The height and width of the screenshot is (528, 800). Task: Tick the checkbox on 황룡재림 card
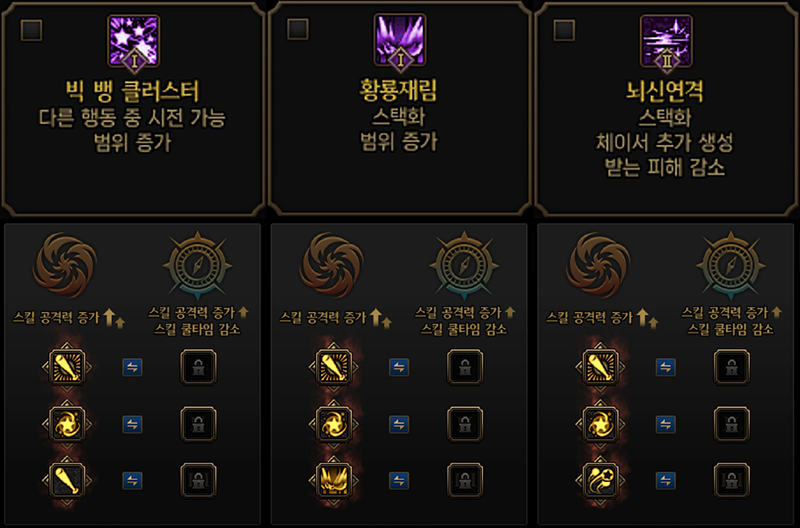click(298, 30)
